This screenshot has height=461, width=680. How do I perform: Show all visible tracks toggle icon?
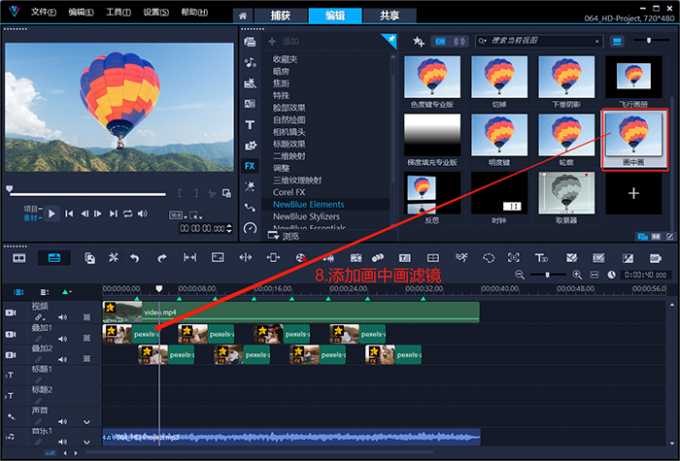(x=18, y=292)
